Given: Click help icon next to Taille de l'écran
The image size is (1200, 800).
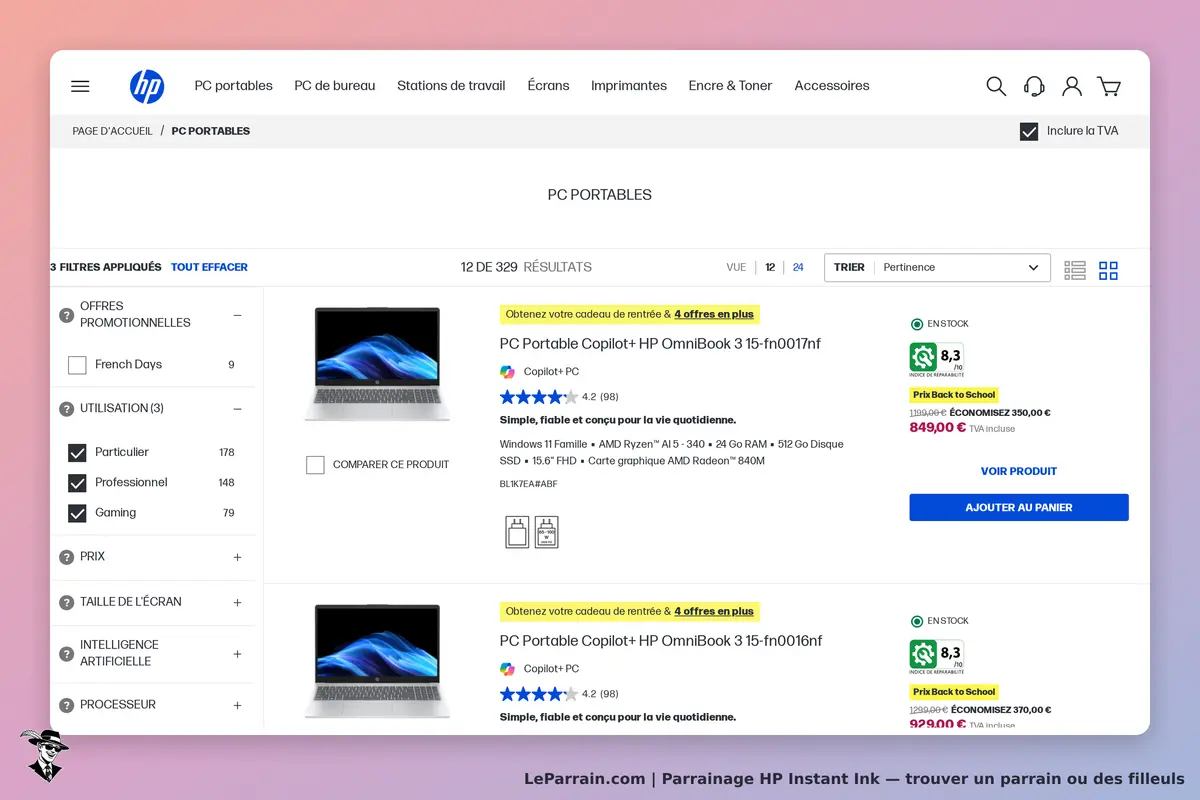Looking at the screenshot, I should tap(67, 602).
